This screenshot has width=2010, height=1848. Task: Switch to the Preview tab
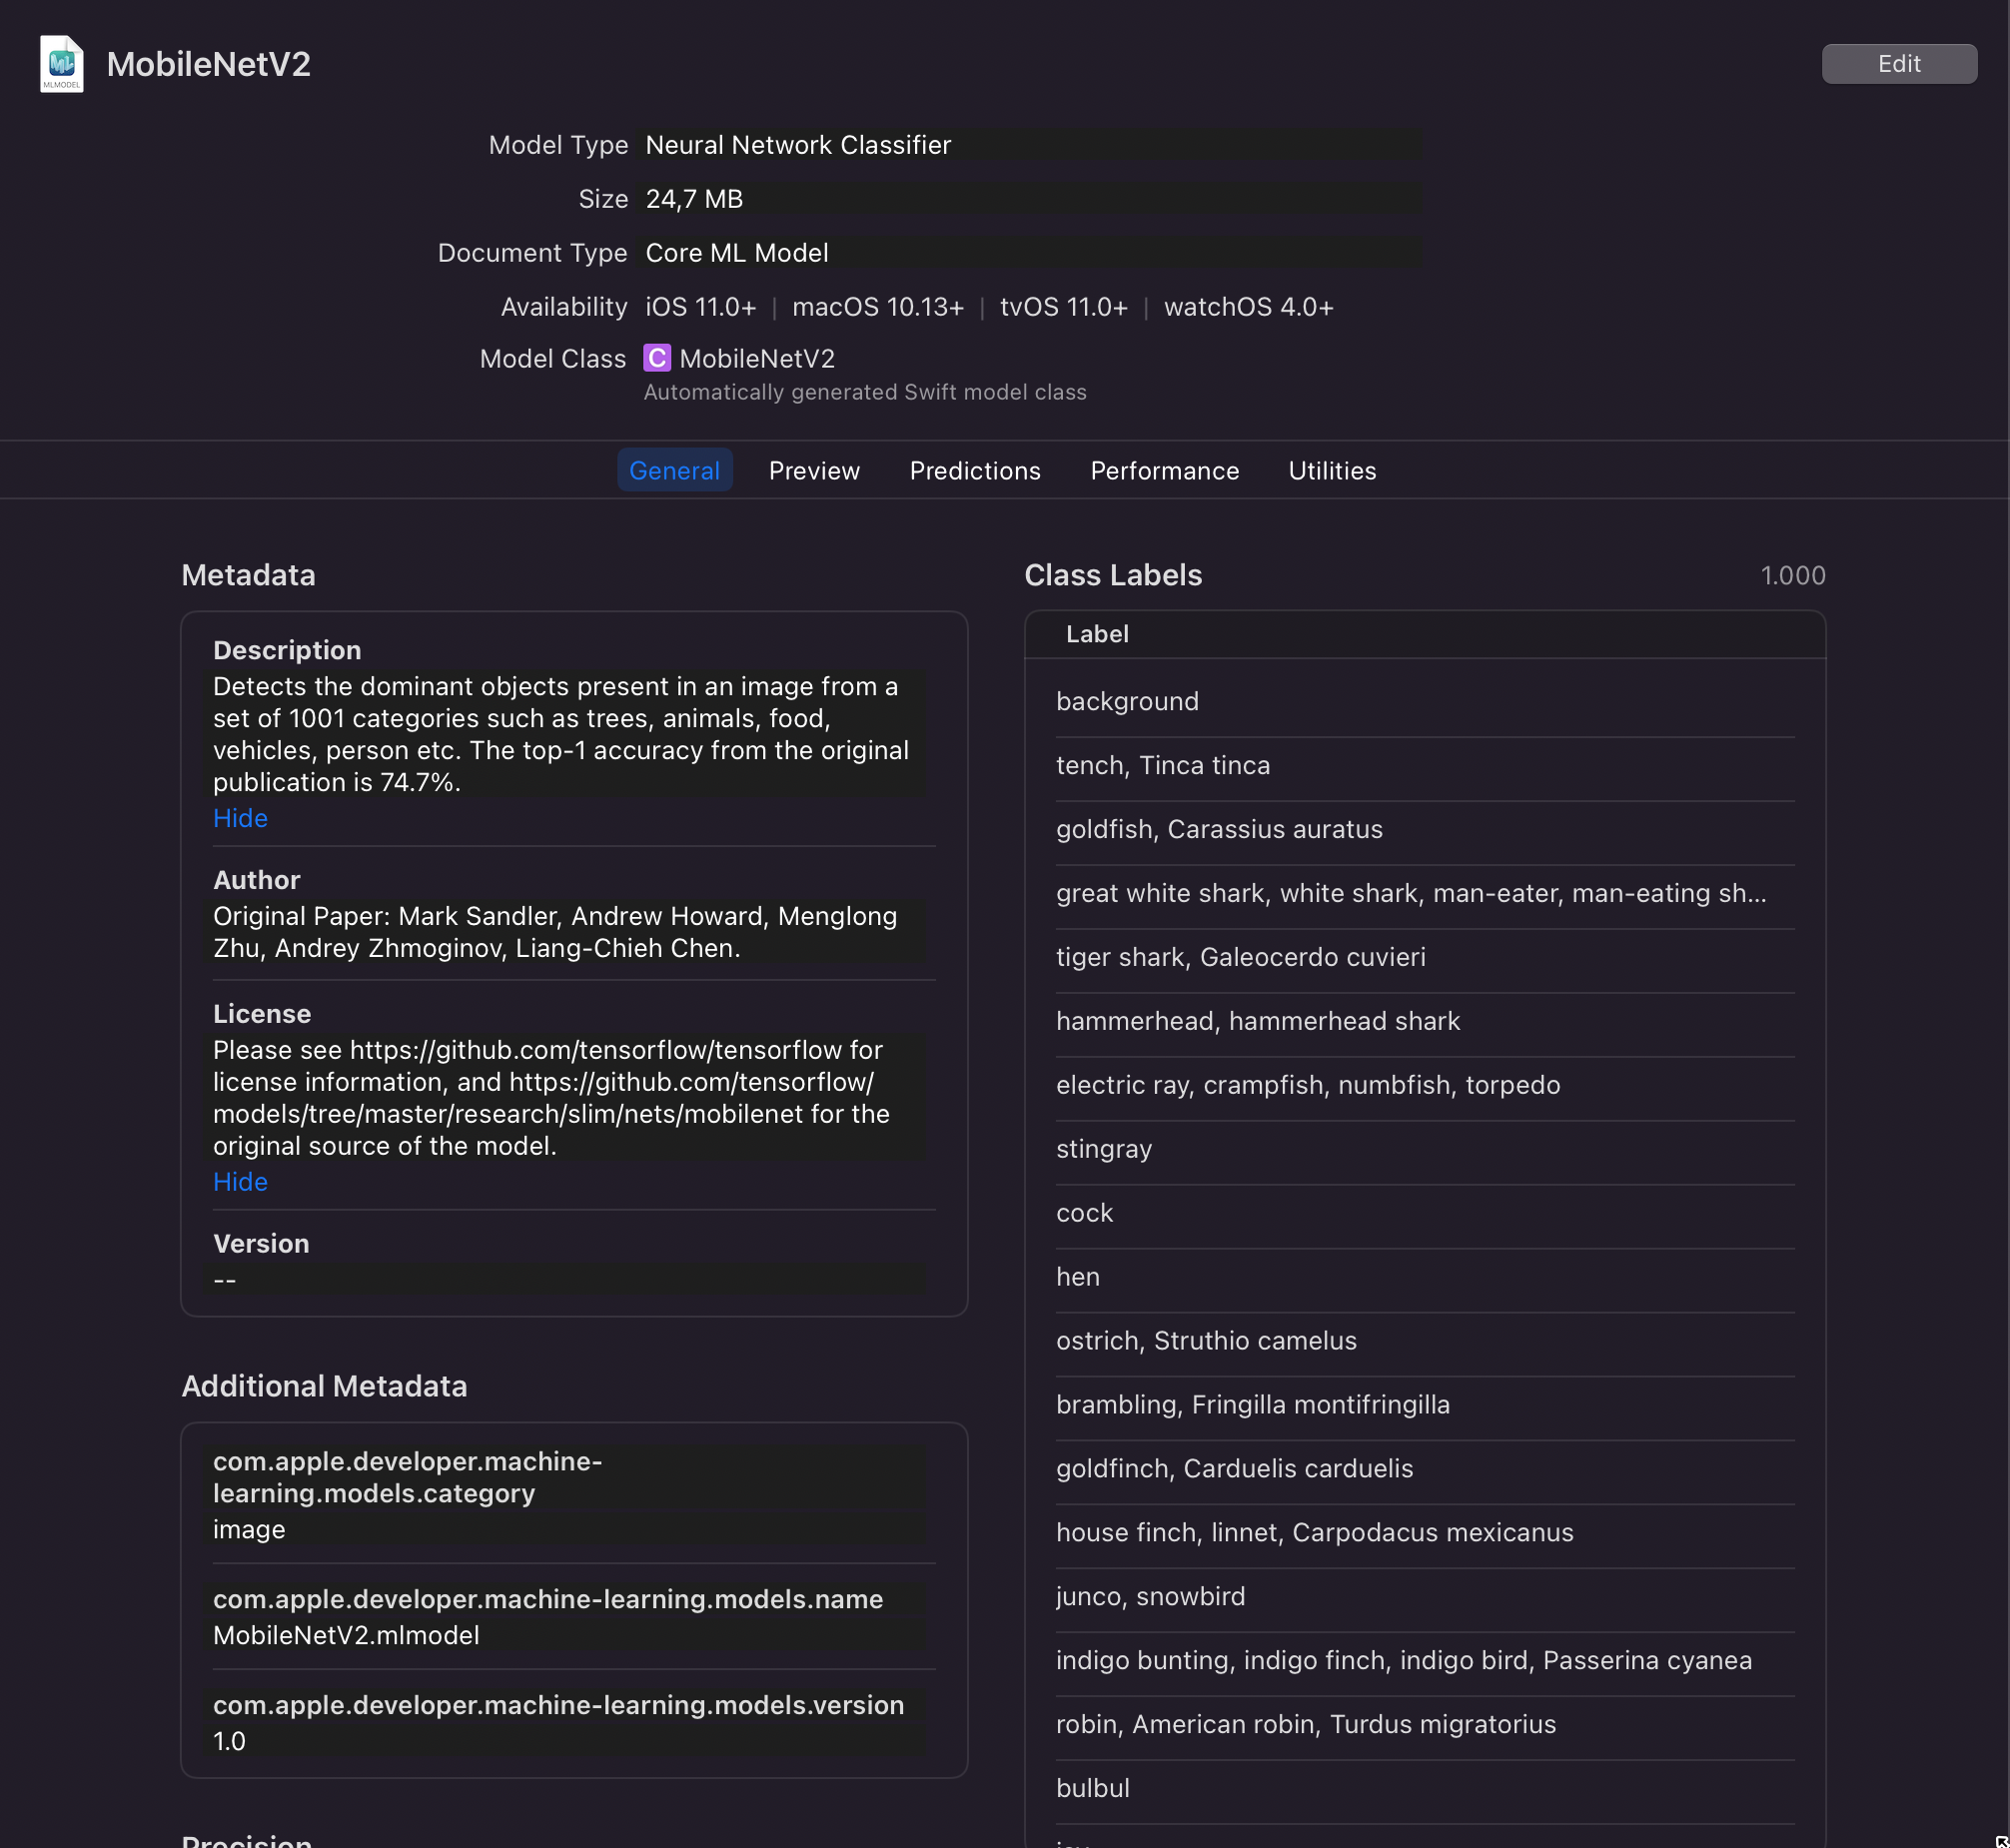pyautogui.click(x=813, y=470)
